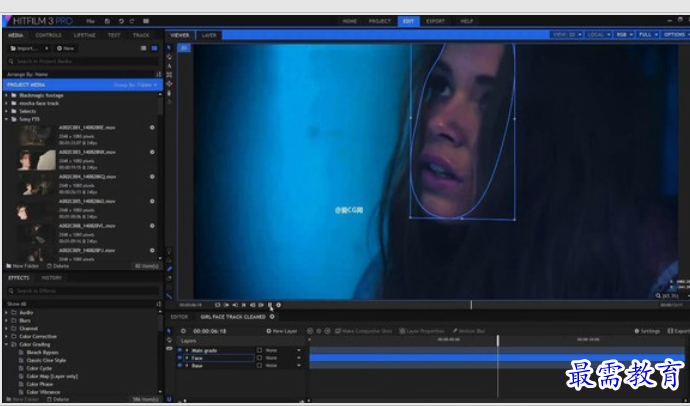Toggle the 2D view button in viewer
This screenshot has height=406, width=690.
tap(184, 48)
